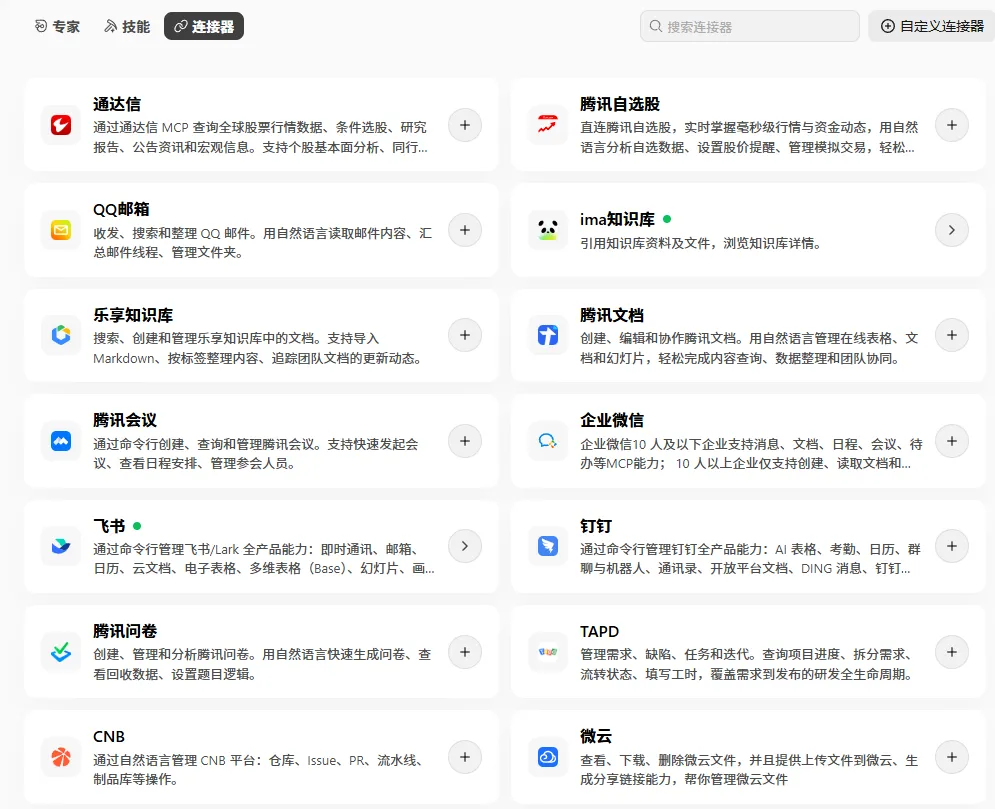Click the 乐享知识库 title text
The height and width of the screenshot is (809, 995).
click(133, 315)
